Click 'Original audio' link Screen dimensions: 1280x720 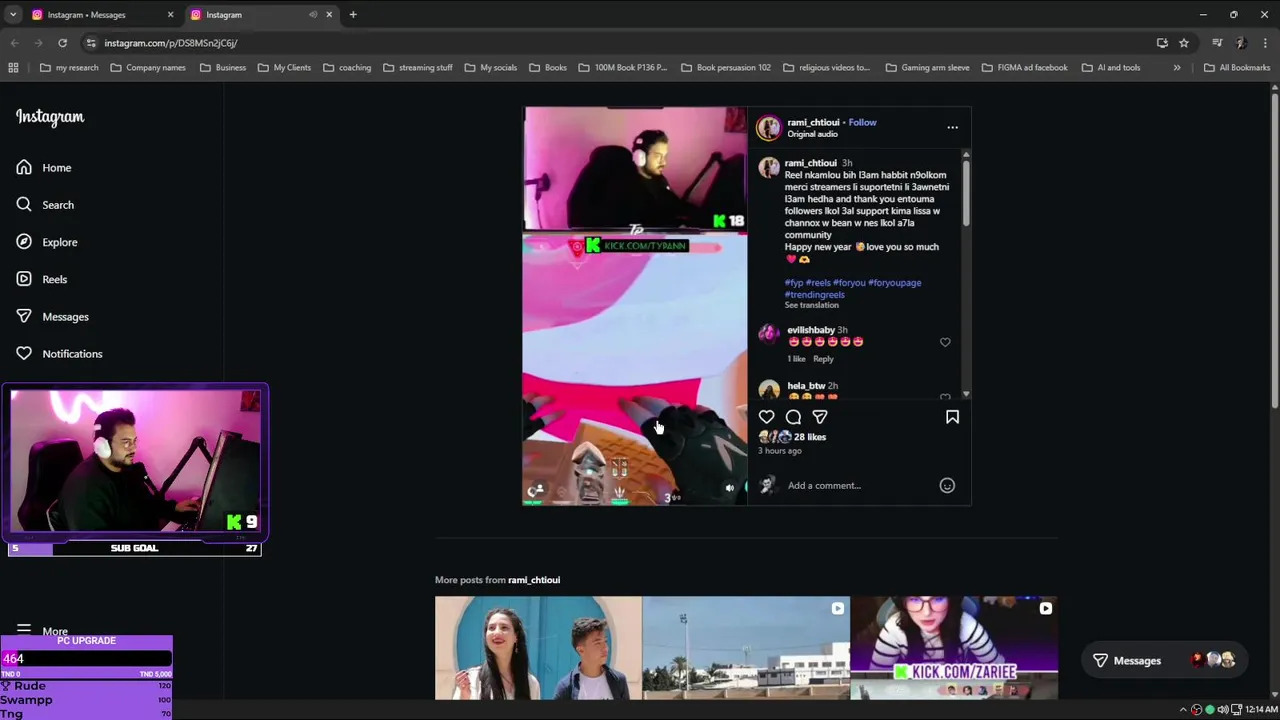coord(812,134)
